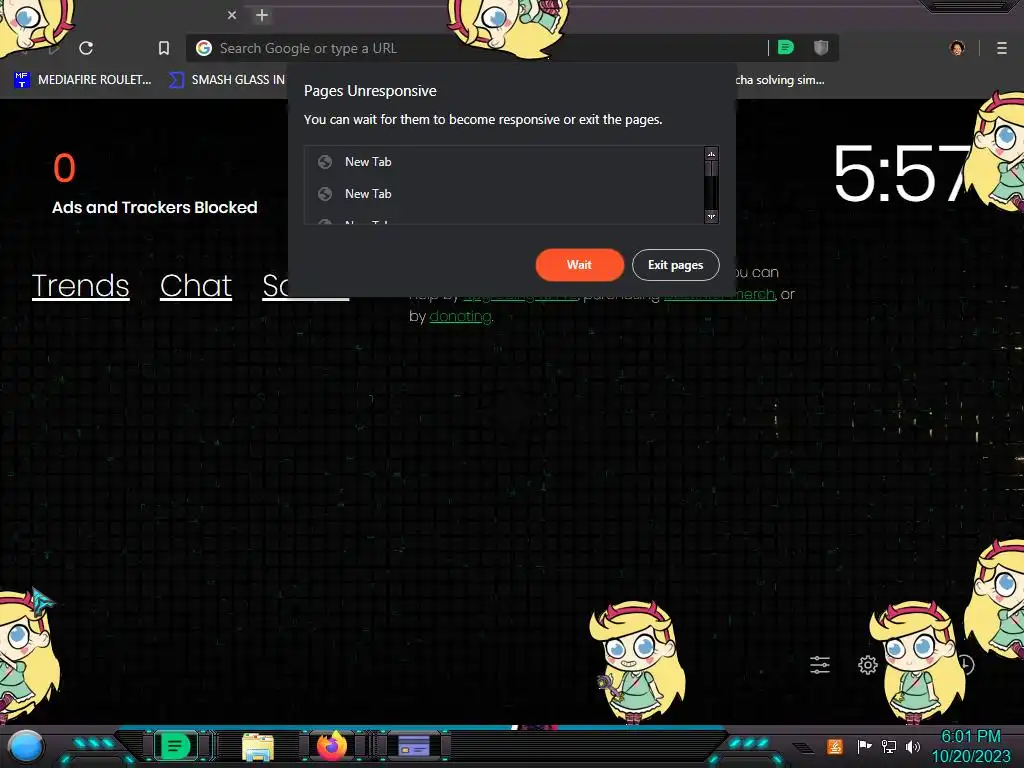Open SMASH GLASS IN bookmark

point(227,80)
